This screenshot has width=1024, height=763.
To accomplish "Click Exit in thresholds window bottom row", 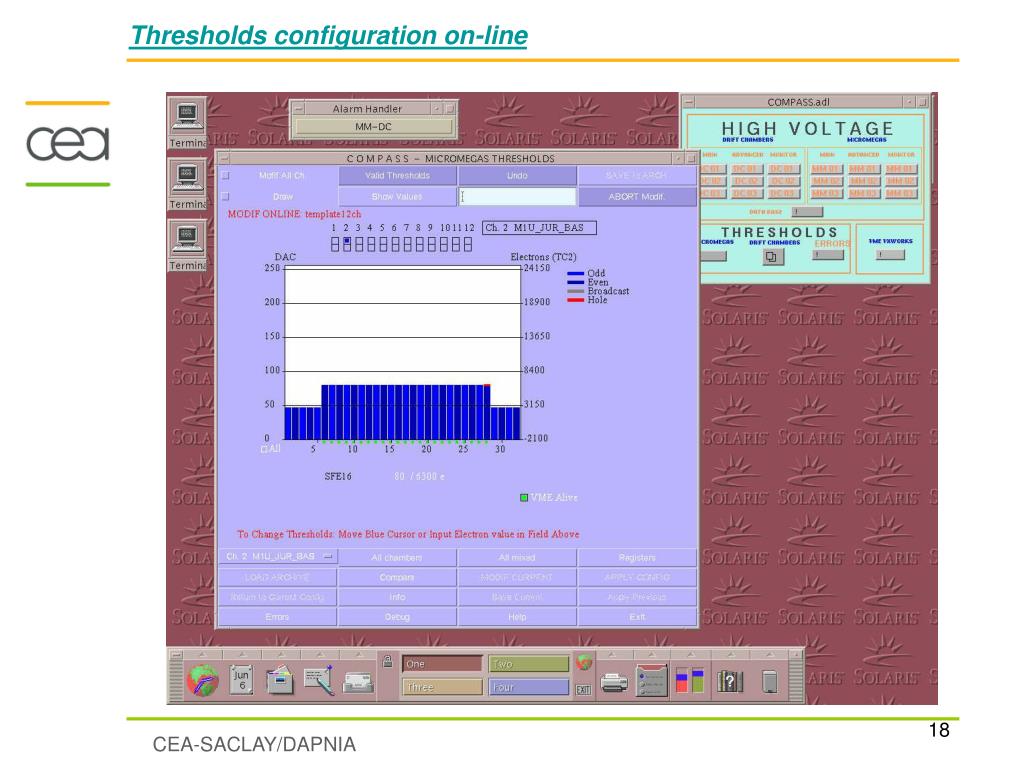I will click(637, 617).
